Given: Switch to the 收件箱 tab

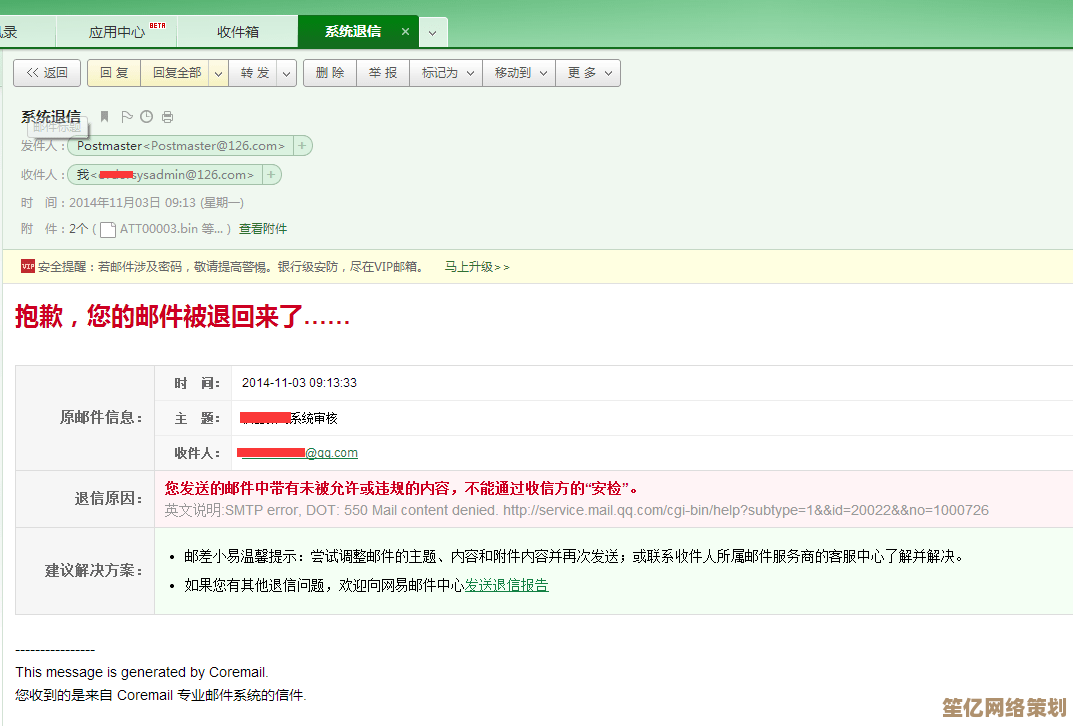Looking at the screenshot, I should click(238, 32).
